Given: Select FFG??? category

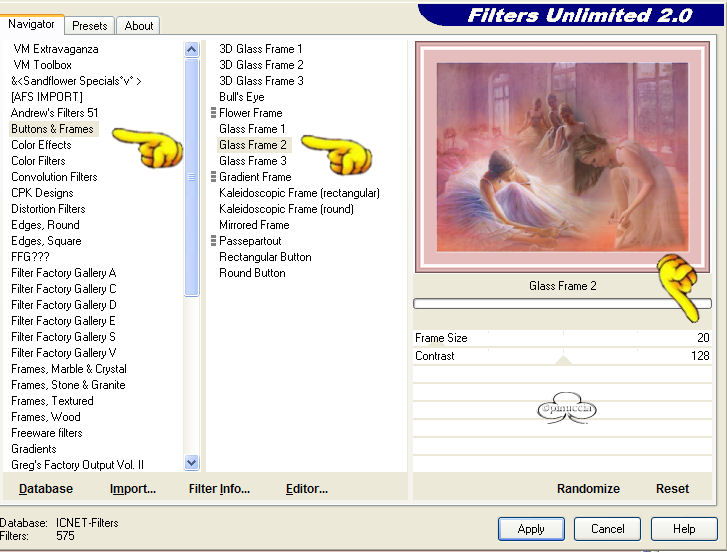Looking at the screenshot, I should pos(30,257).
